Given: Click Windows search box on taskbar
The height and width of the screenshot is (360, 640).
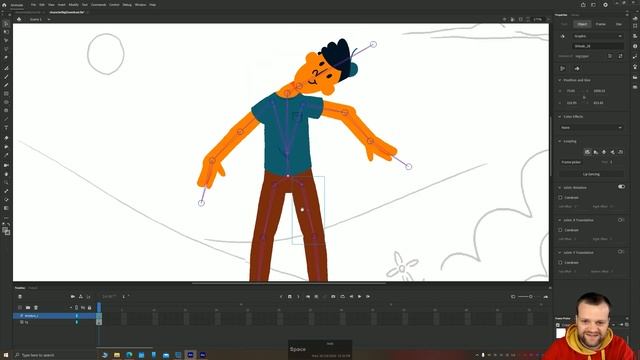Looking at the screenshot, I should pos(55,355).
